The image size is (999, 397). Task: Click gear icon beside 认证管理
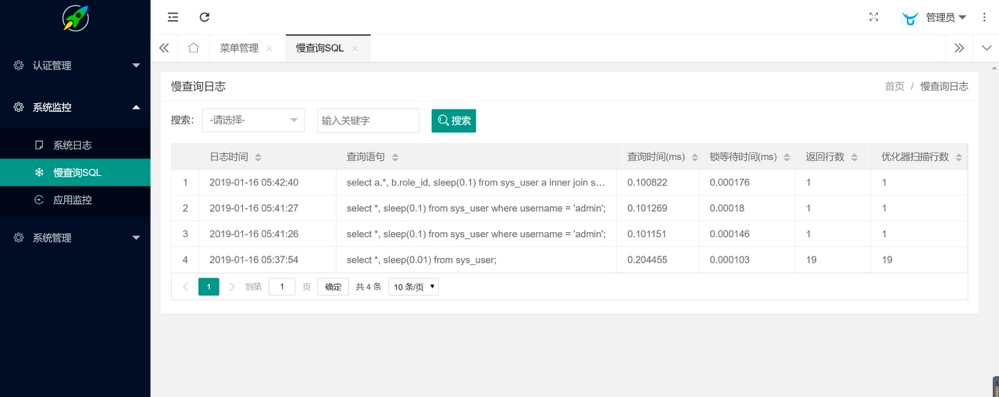click(x=18, y=65)
